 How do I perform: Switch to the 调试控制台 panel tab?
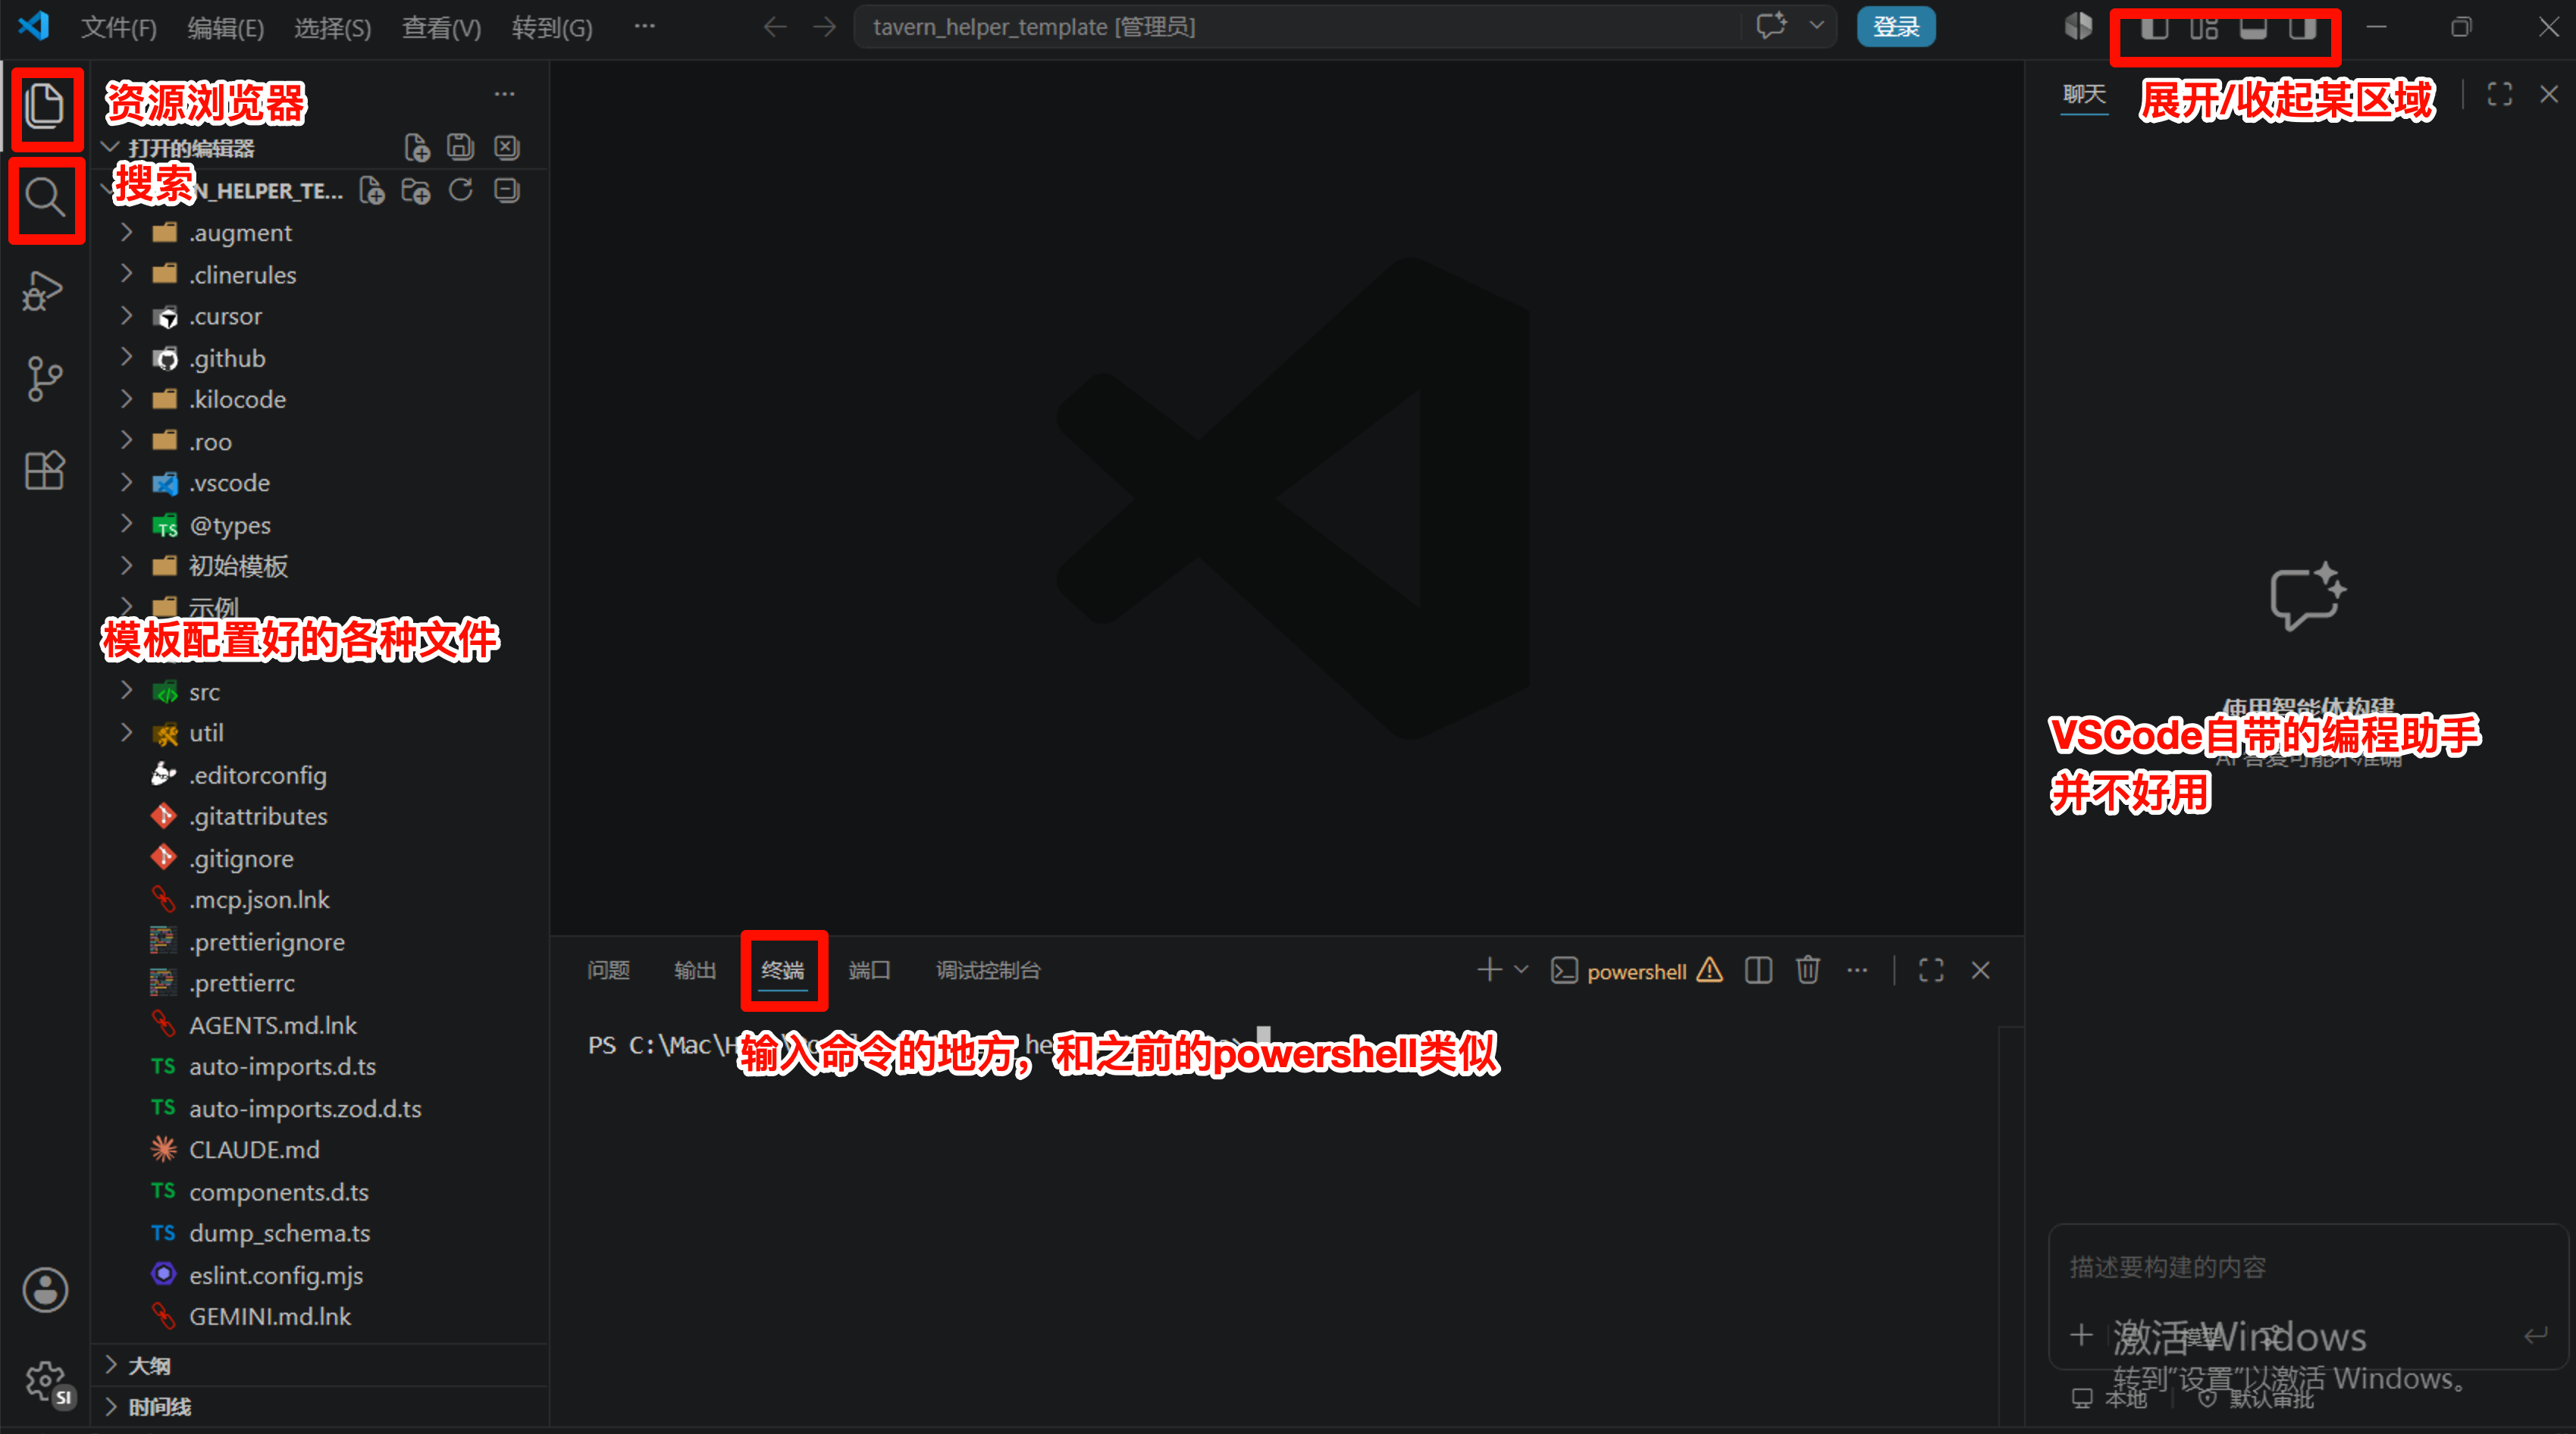pyautogui.click(x=988, y=970)
